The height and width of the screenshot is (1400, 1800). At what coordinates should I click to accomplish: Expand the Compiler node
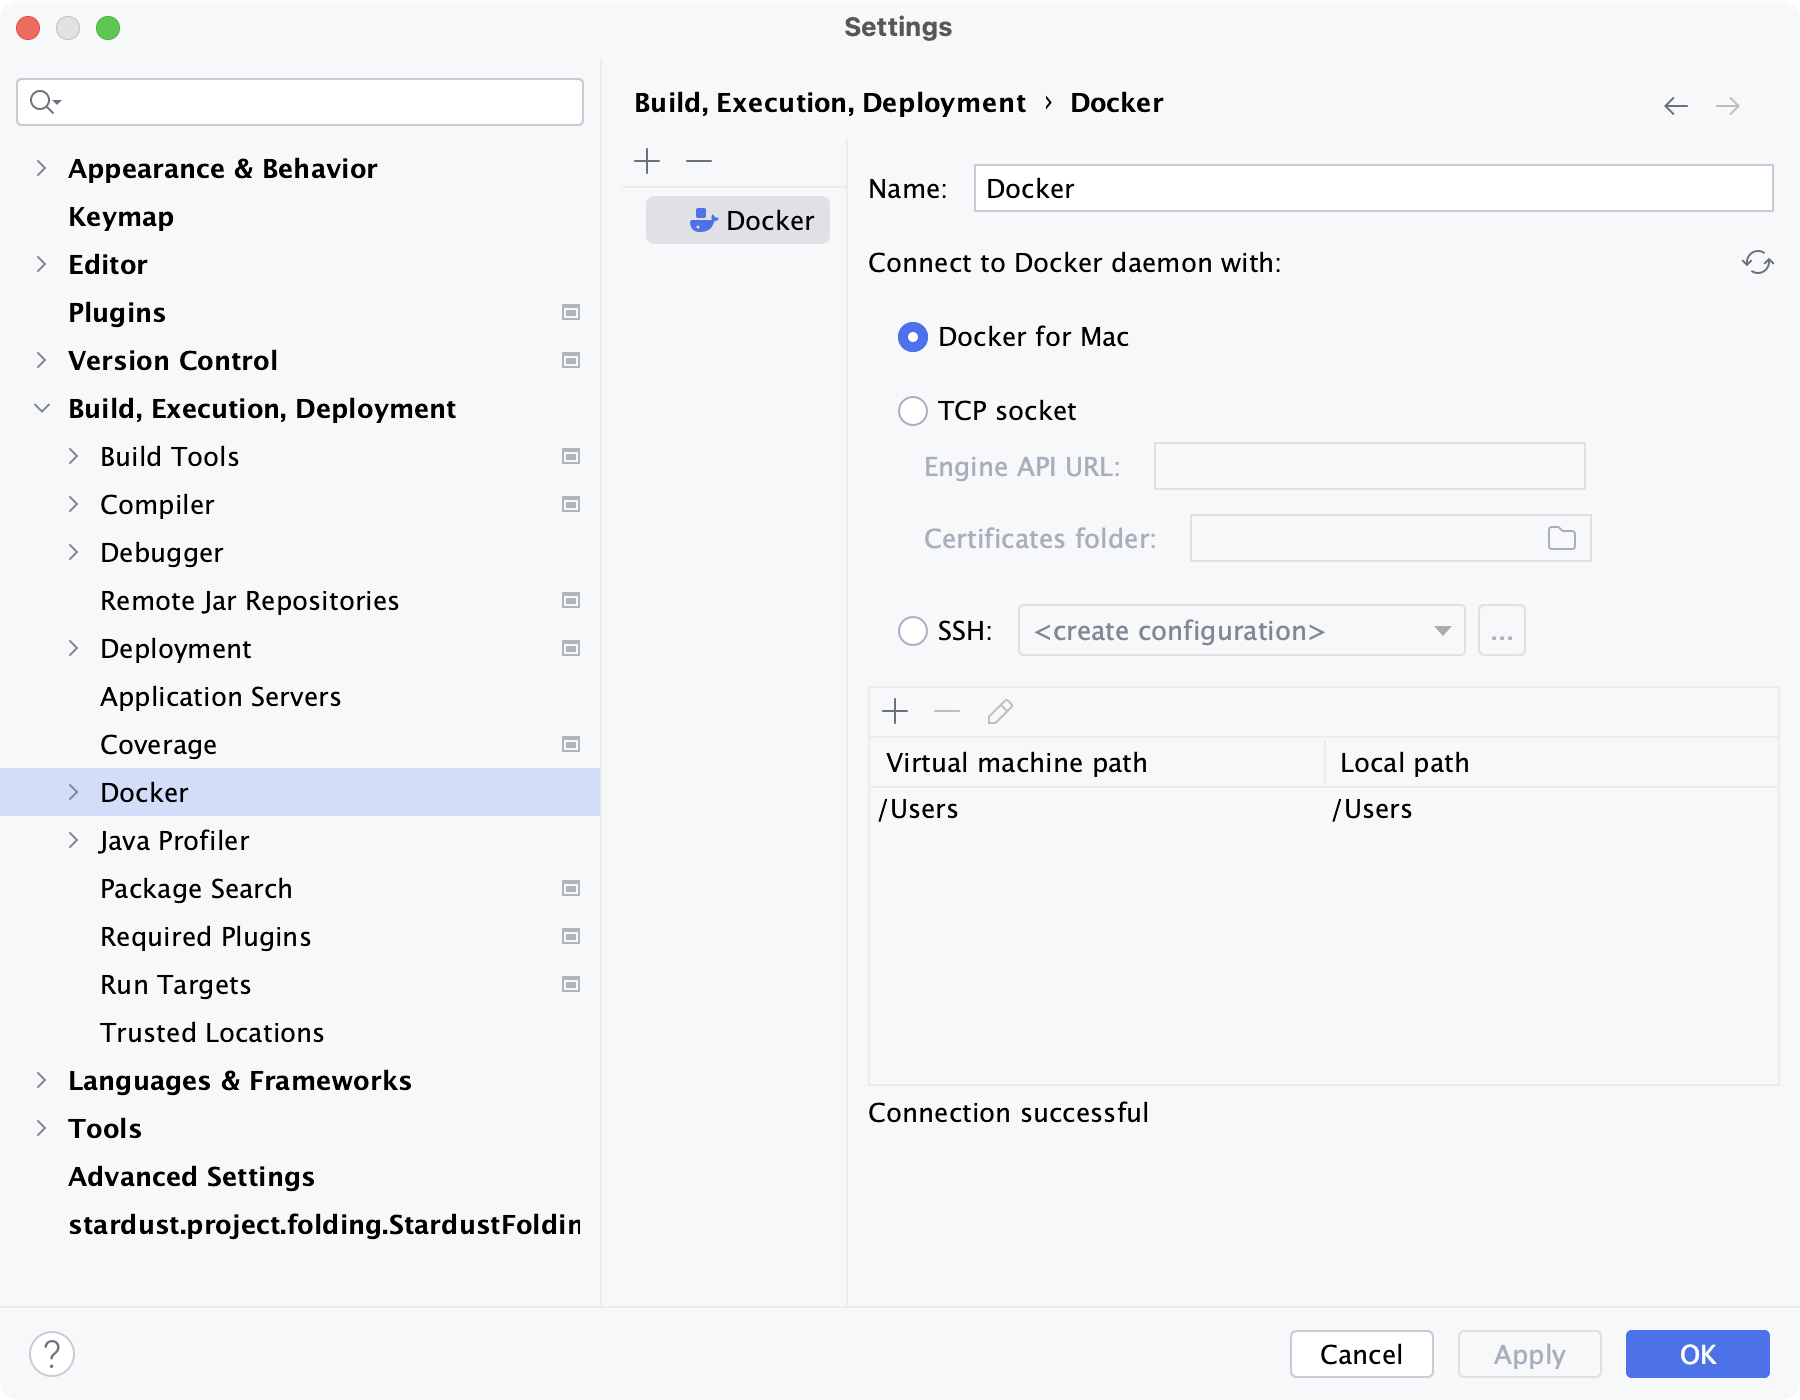click(73, 504)
